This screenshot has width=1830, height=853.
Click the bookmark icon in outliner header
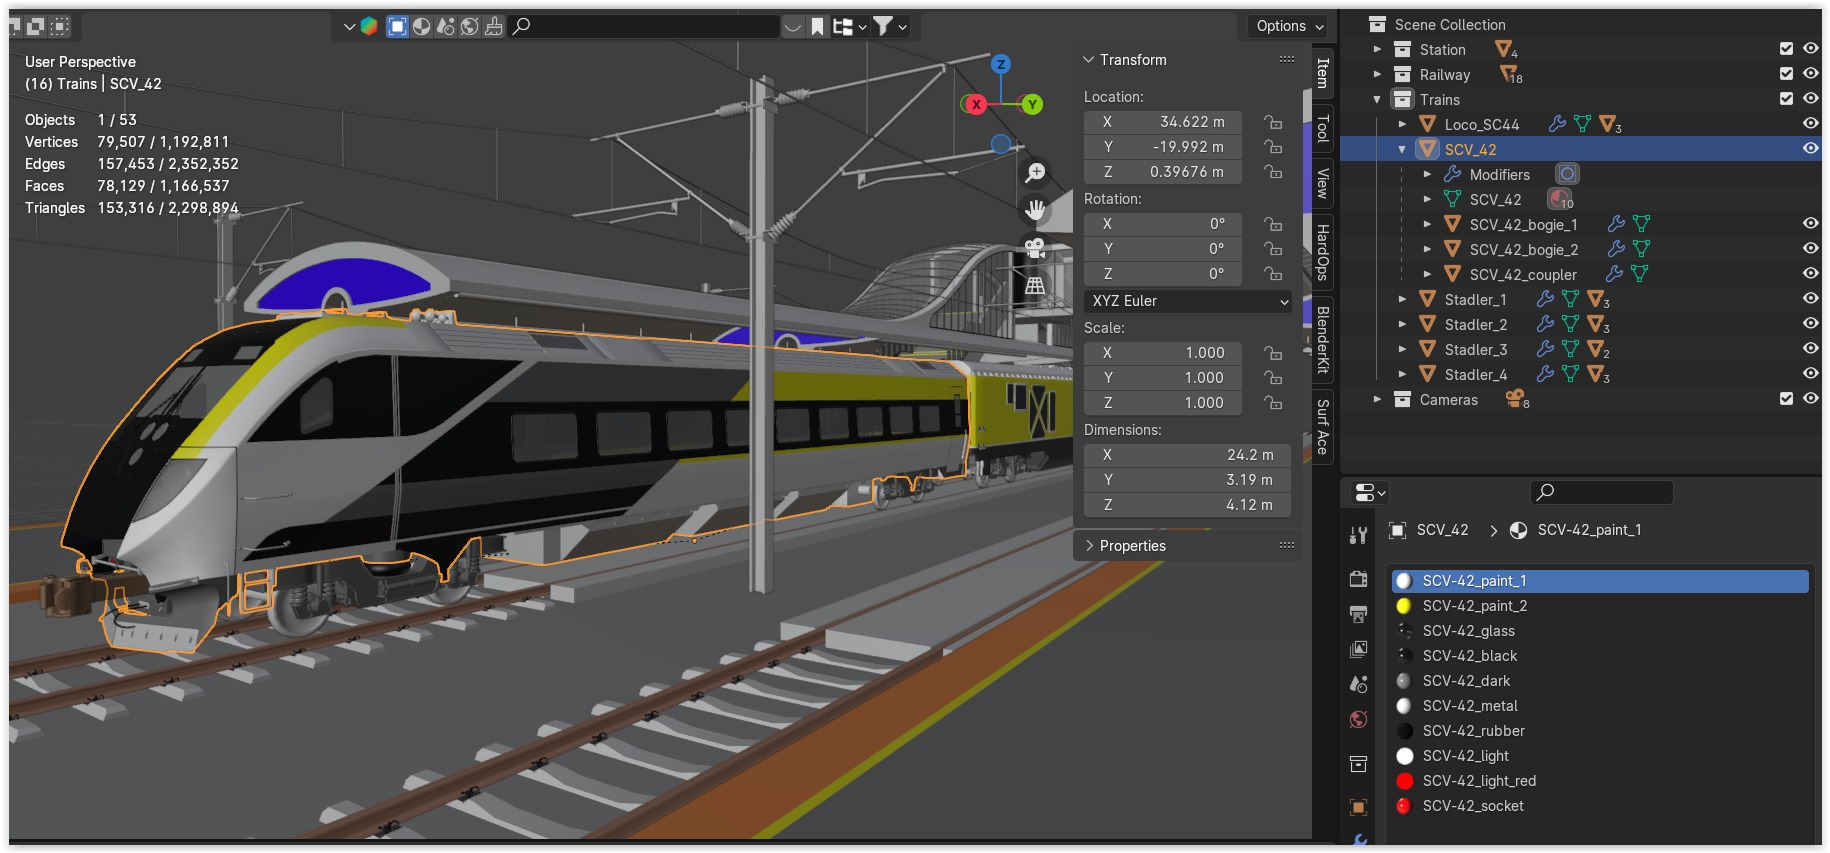coord(817,26)
